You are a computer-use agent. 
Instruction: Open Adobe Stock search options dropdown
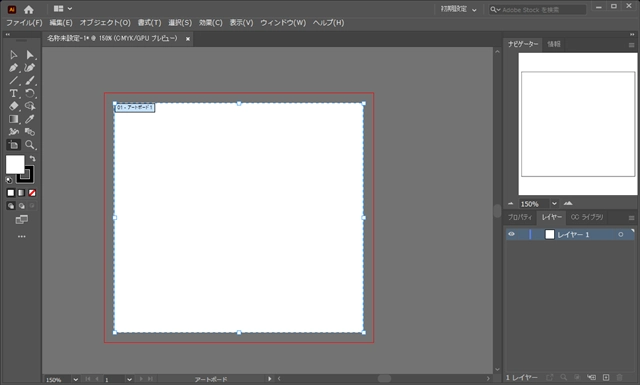click(495, 9)
